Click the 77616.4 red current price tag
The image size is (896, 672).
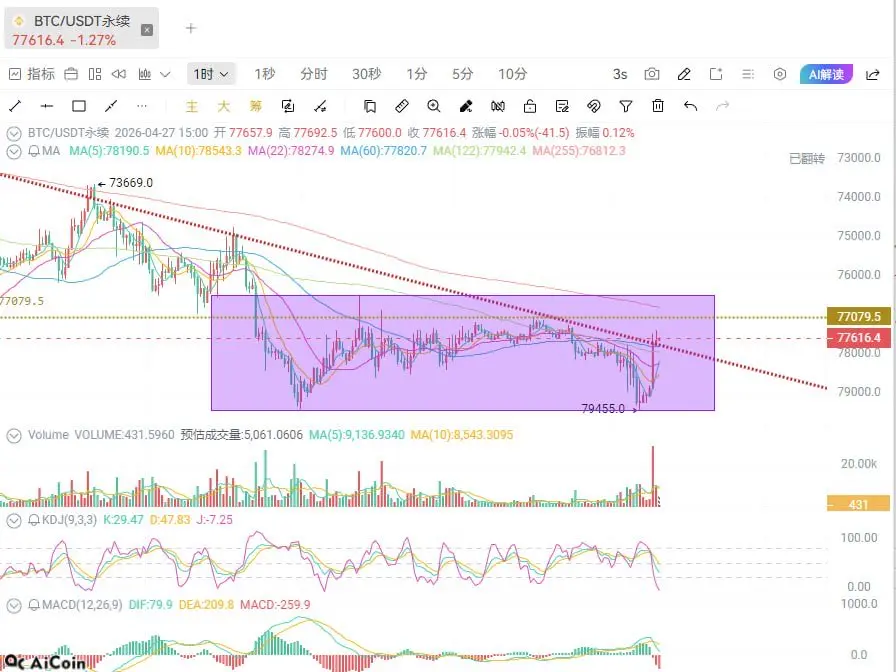coord(858,338)
